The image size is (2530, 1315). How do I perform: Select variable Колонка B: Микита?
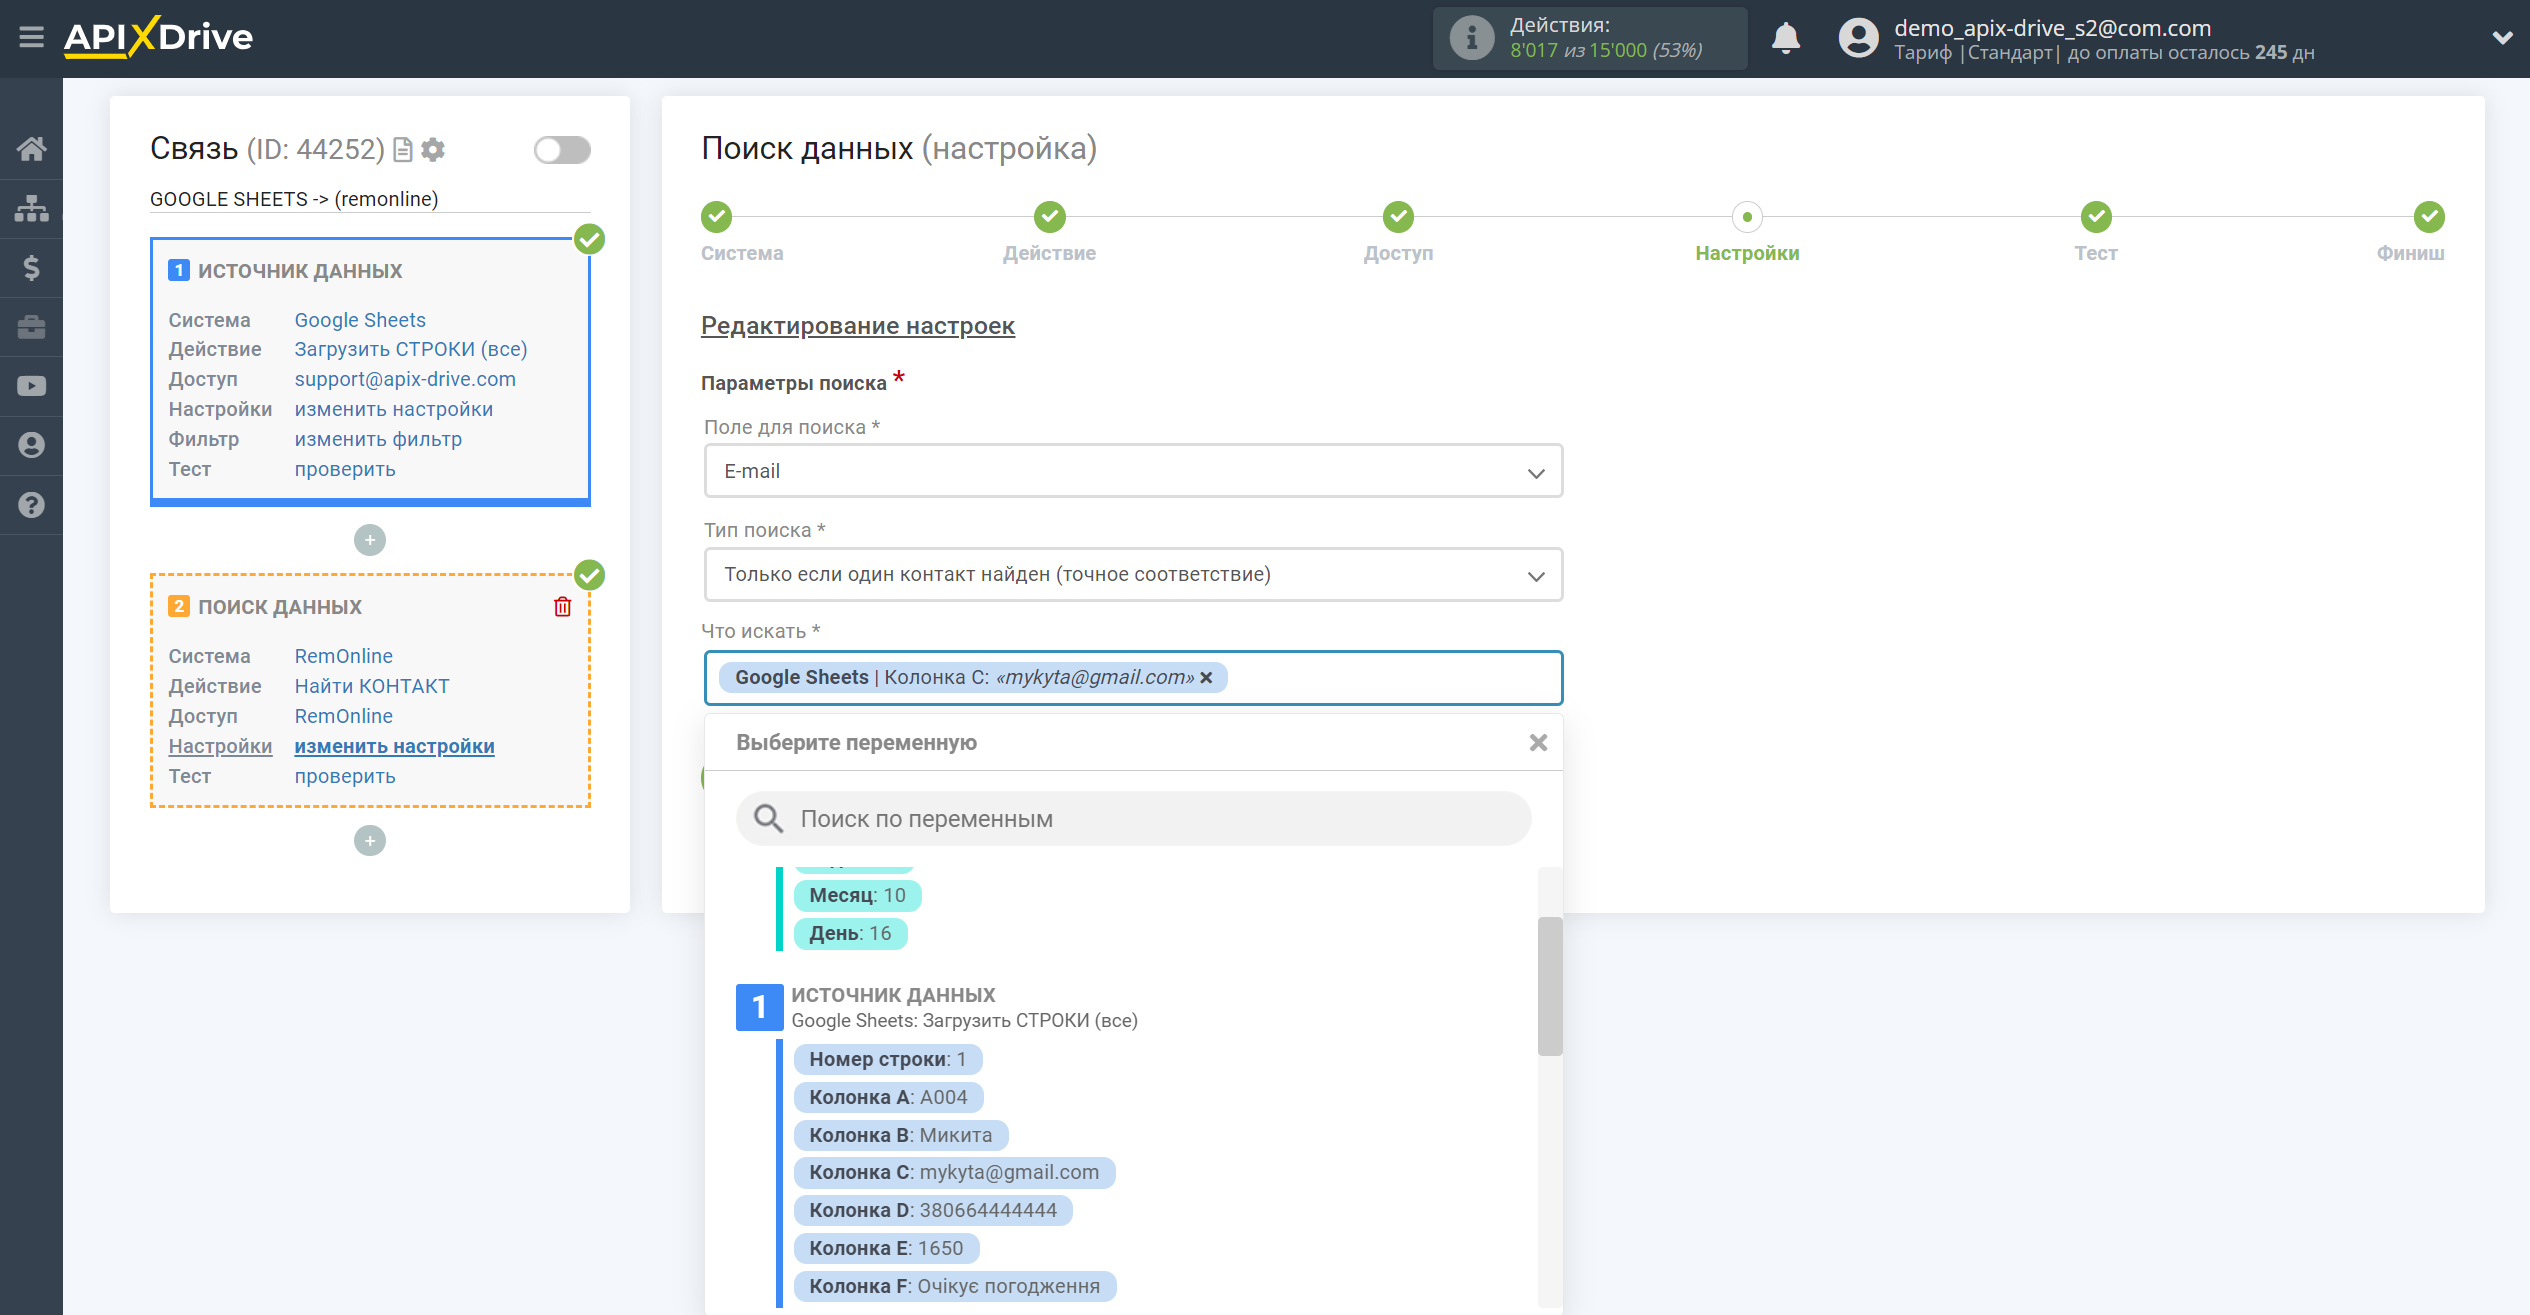point(901,1135)
